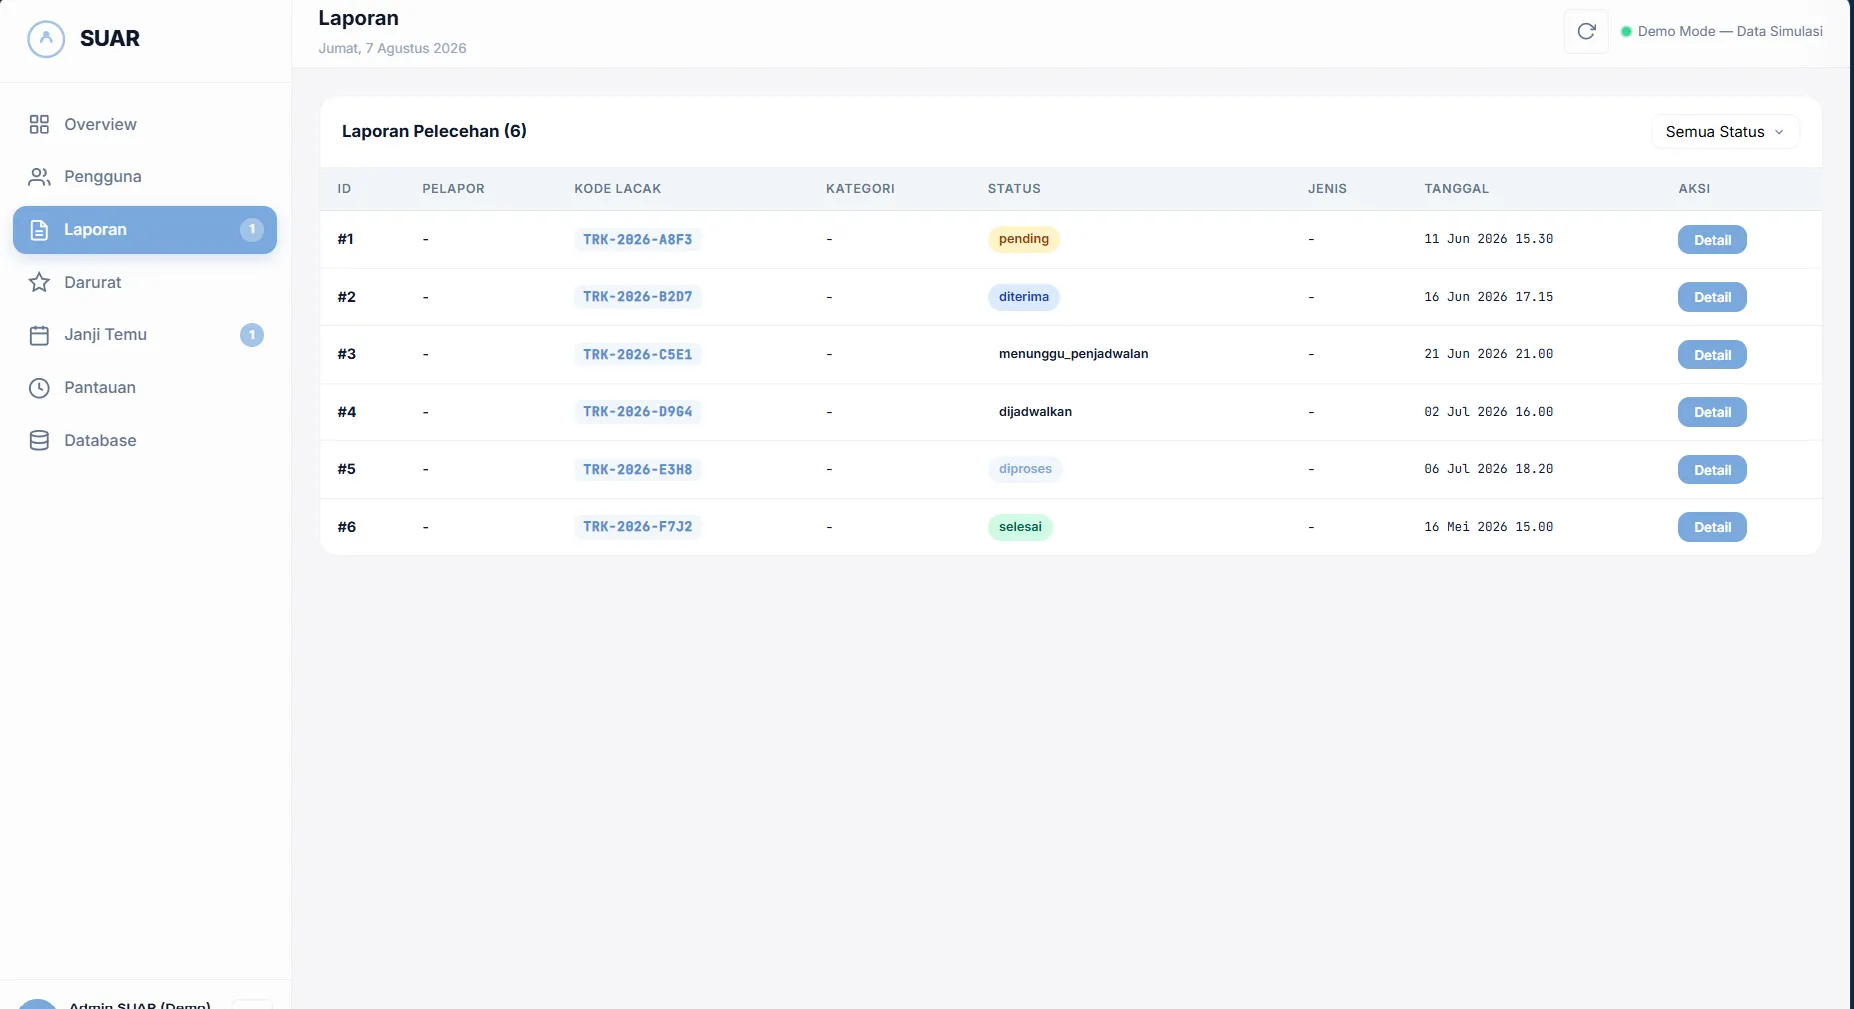Click the menunggu_penjadwalan status
1854x1009 pixels.
(x=1073, y=354)
